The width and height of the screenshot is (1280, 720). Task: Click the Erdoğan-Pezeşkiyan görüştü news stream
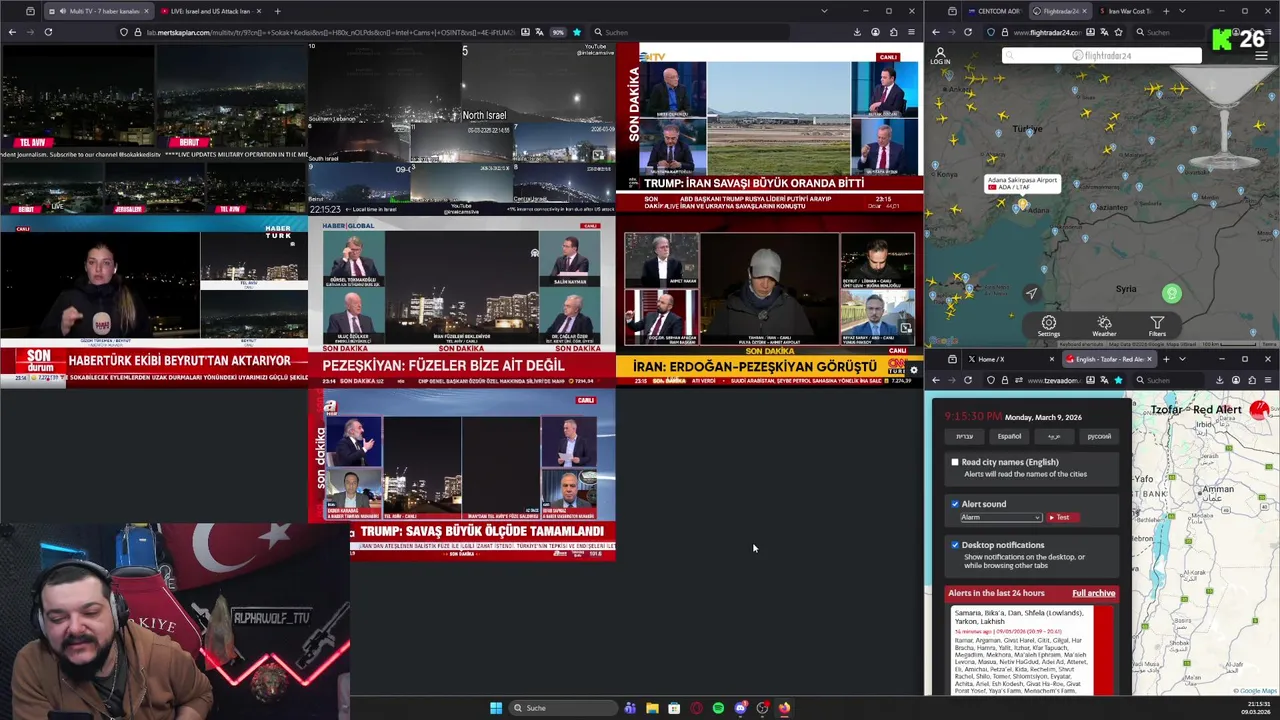click(769, 303)
